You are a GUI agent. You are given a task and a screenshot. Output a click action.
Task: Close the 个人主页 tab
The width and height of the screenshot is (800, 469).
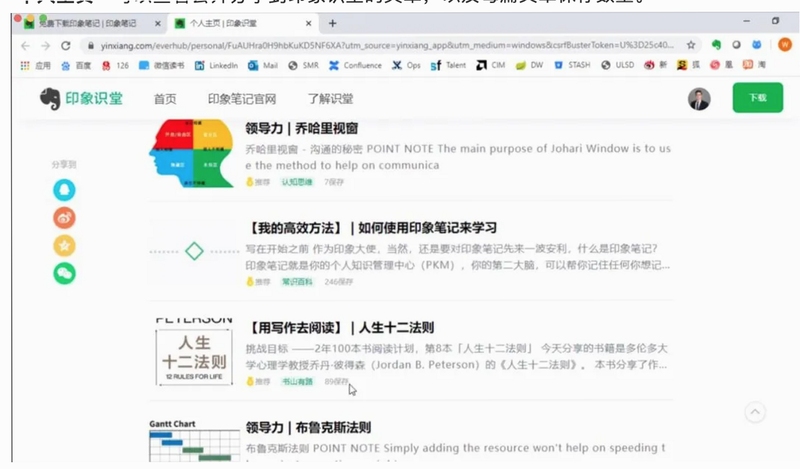pyautogui.click(x=309, y=23)
